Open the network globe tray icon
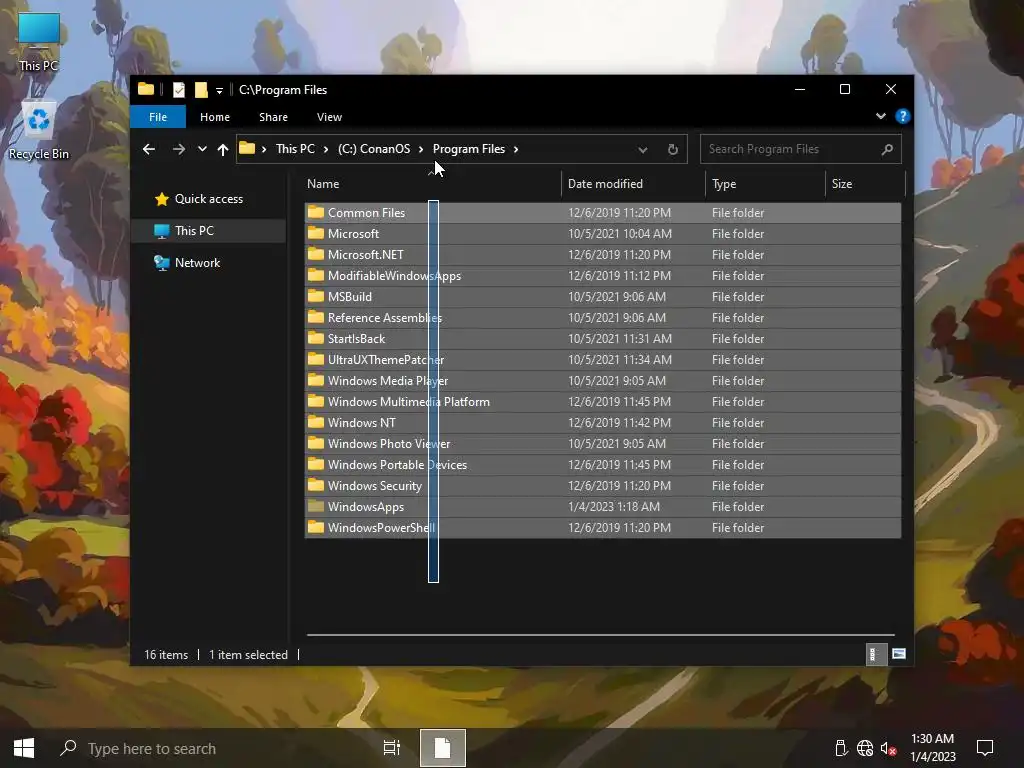This screenshot has height=768, width=1024. pos(865,748)
